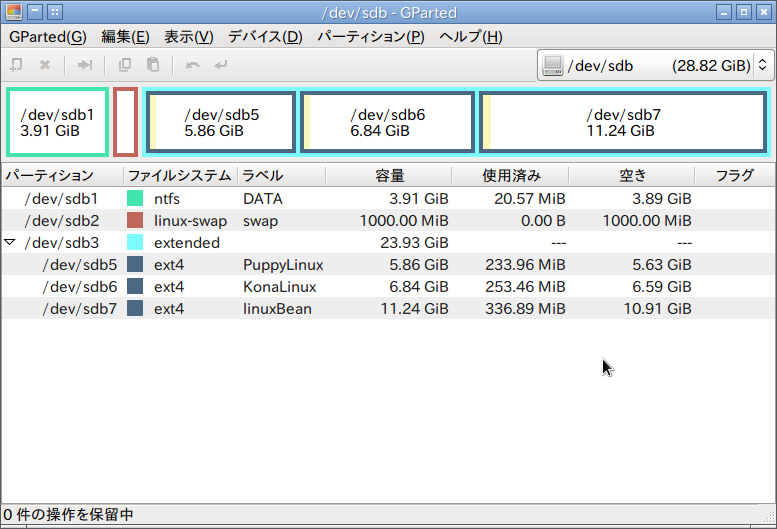Click the dotted sticky window button in title bar

55,12
